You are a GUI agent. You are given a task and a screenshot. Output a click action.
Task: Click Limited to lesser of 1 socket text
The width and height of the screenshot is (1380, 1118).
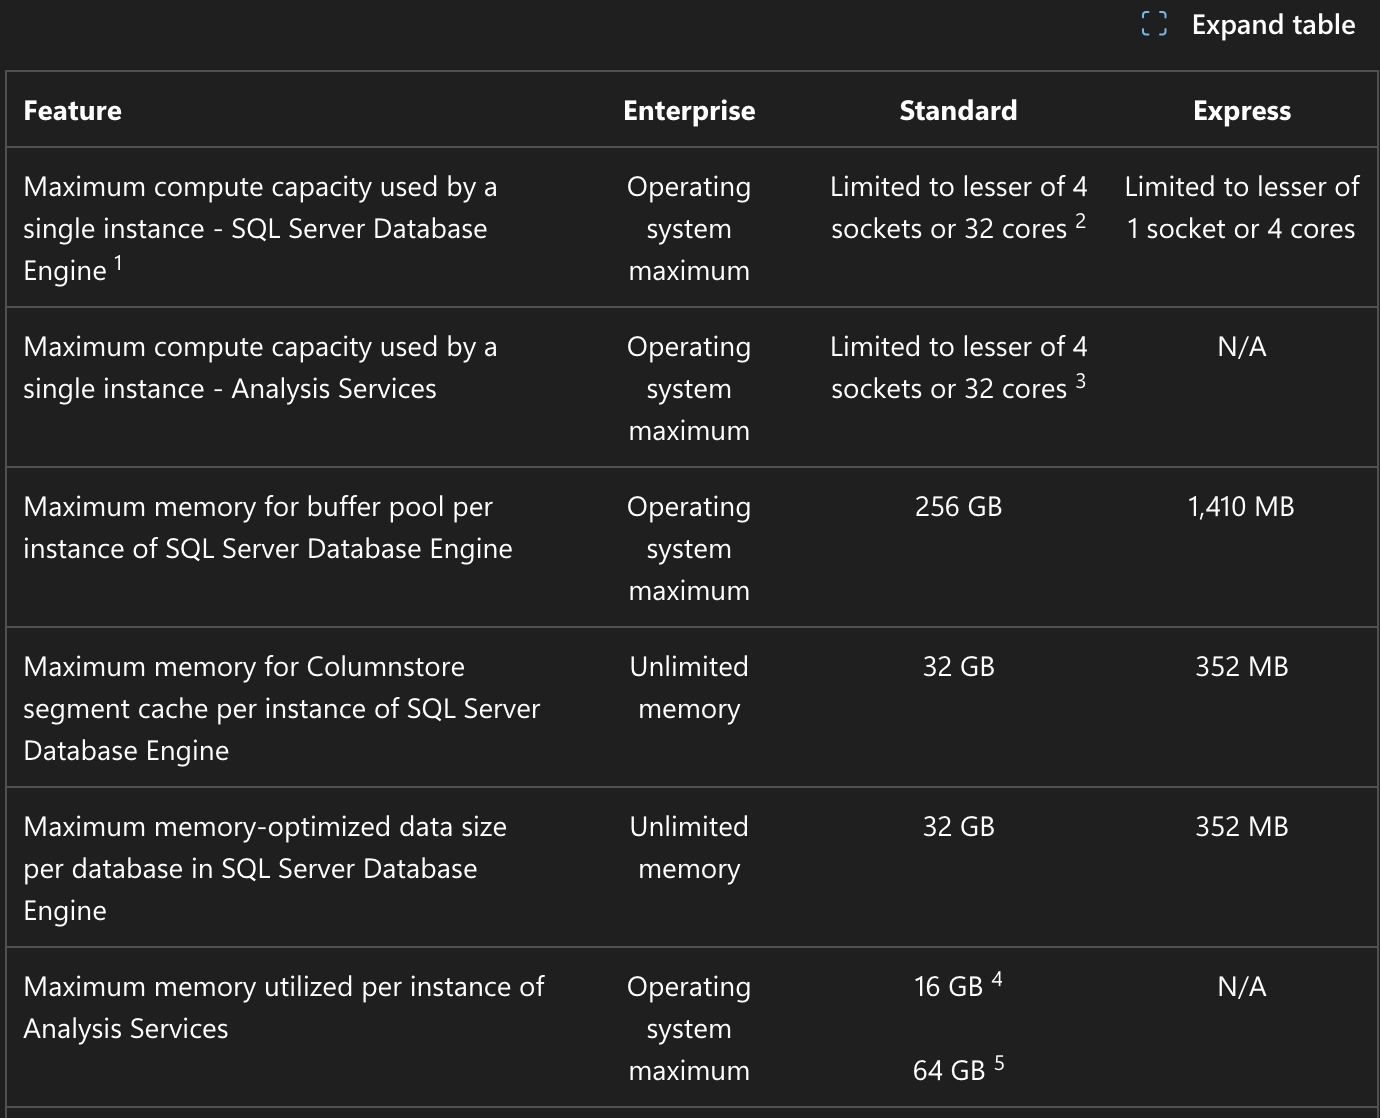(x=1240, y=207)
